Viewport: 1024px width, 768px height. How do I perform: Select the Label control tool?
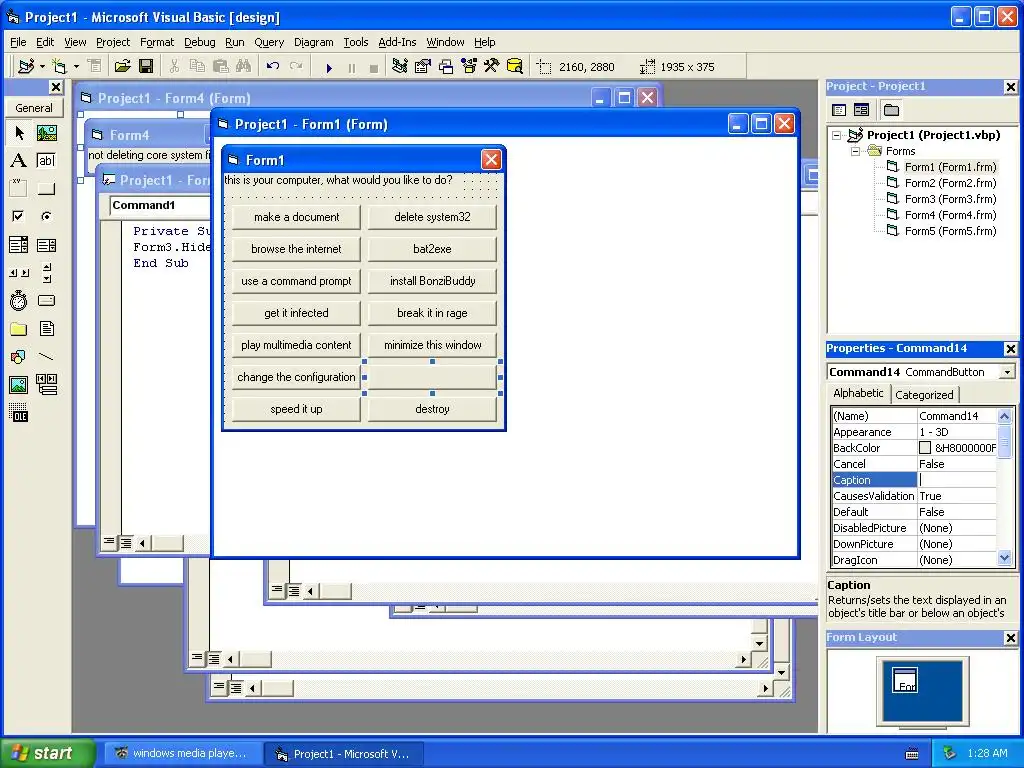tap(19, 161)
